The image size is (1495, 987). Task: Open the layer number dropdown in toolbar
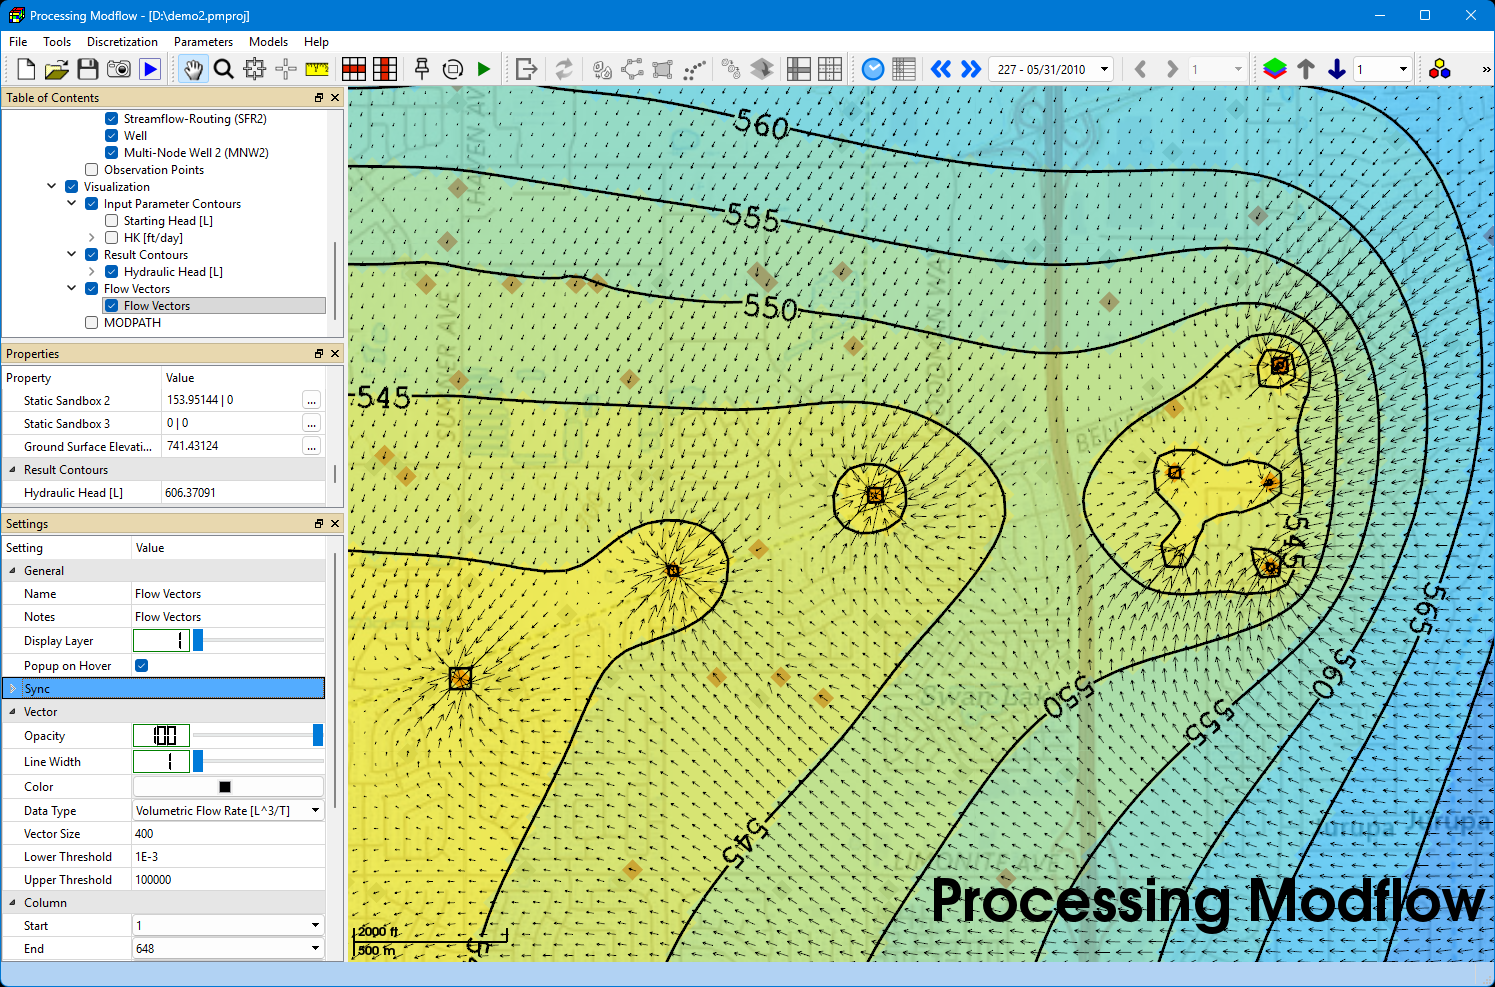click(x=1382, y=69)
